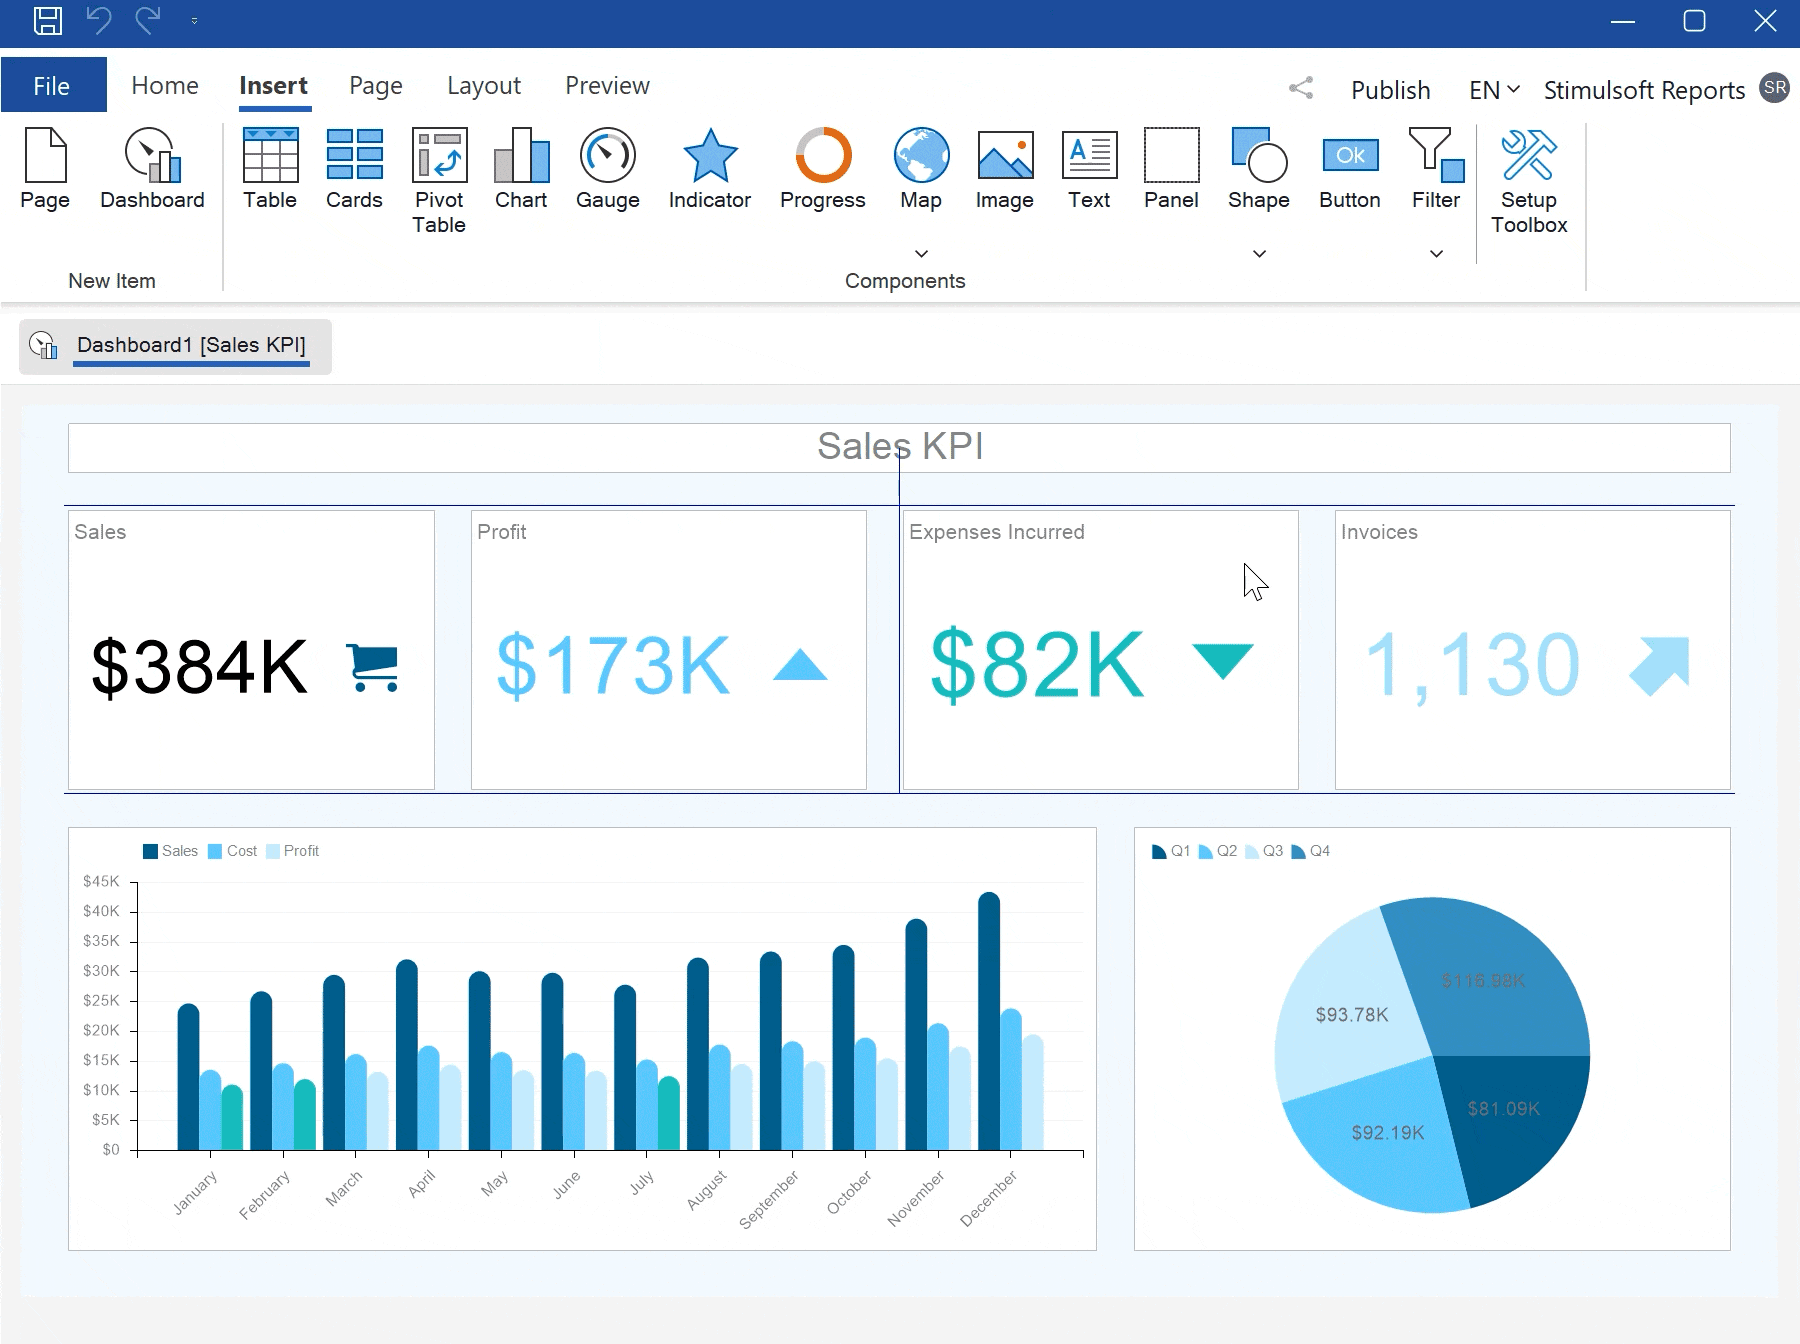Insert a Cards component
This screenshot has height=1344, width=1800.
pos(354,170)
